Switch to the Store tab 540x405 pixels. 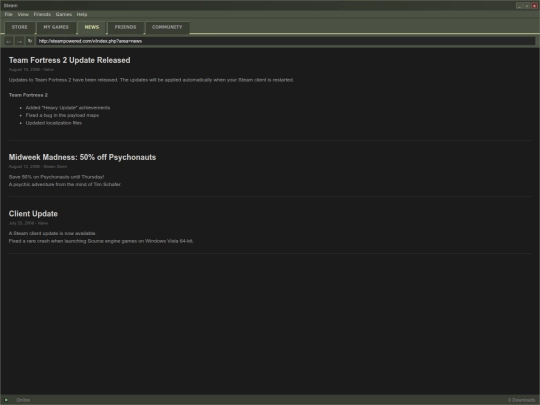pos(20,27)
